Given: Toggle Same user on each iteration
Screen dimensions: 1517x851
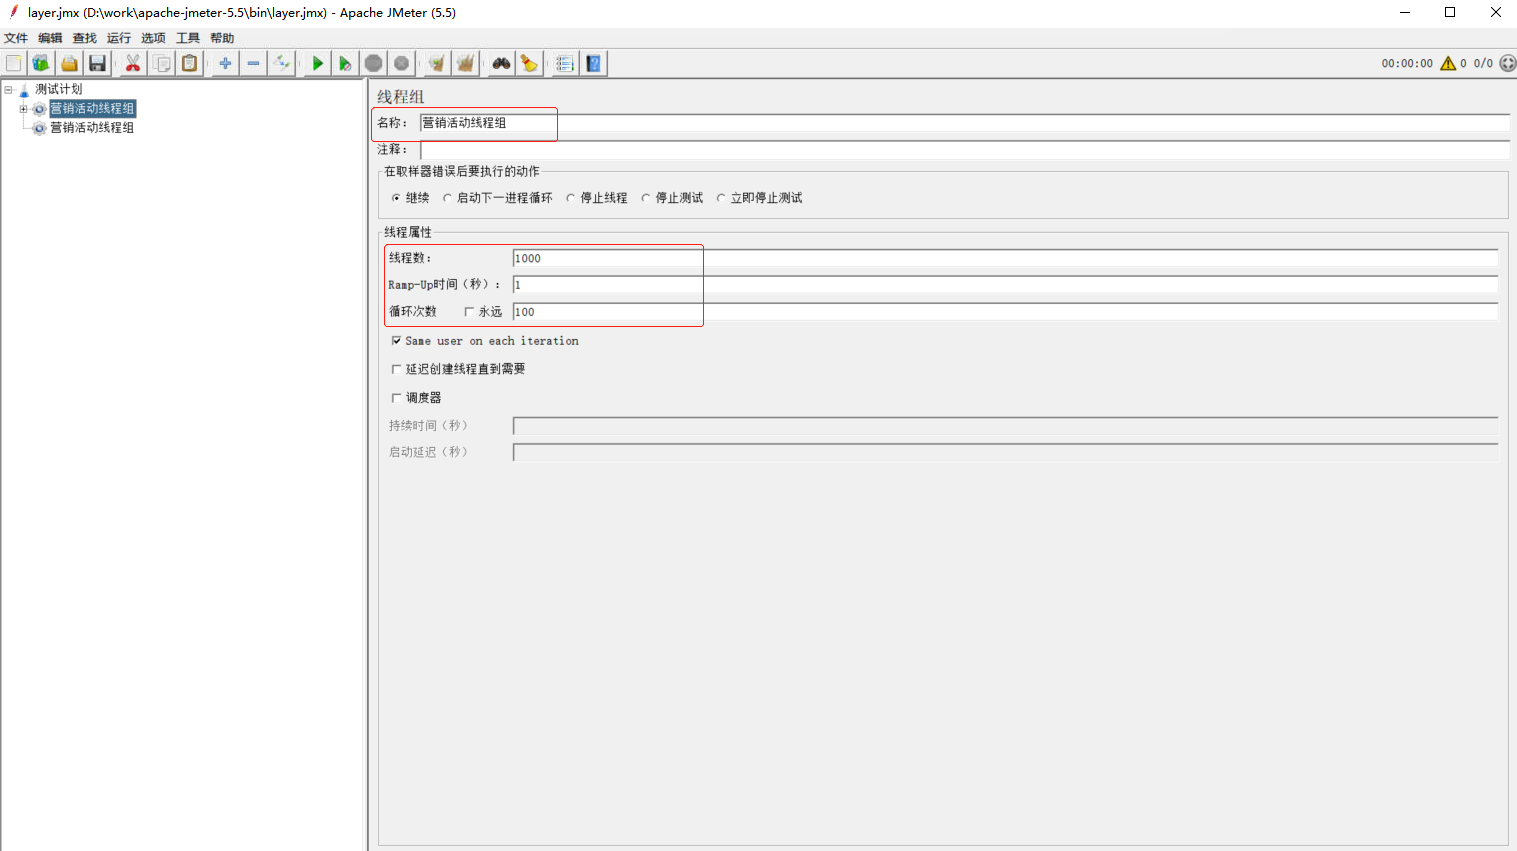Looking at the screenshot, I should click(396, 341).
